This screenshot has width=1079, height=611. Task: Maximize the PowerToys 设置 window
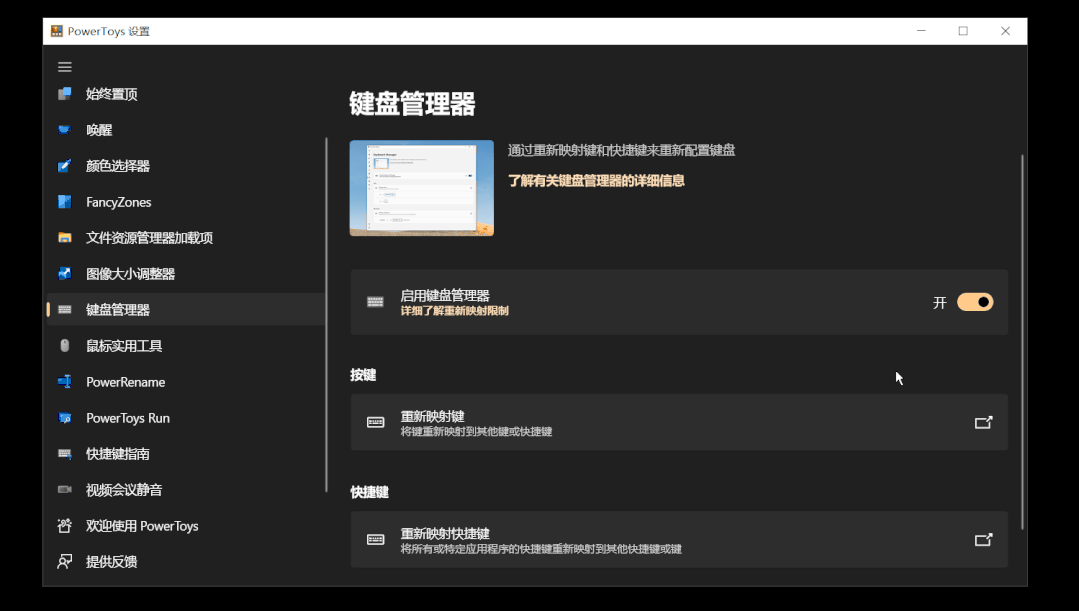[963, 31]
